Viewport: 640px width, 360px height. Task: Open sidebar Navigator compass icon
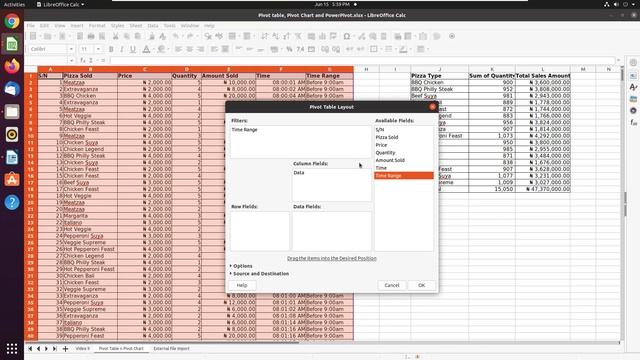(633, 110)
